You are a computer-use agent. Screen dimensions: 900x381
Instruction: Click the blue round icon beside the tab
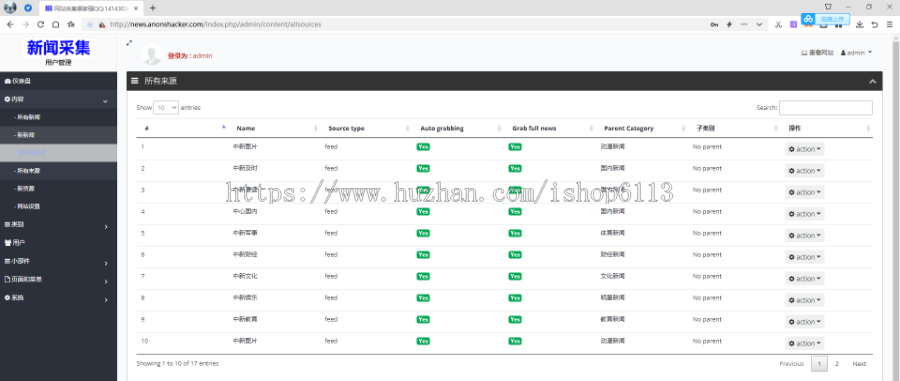click(x=28, y=8)
